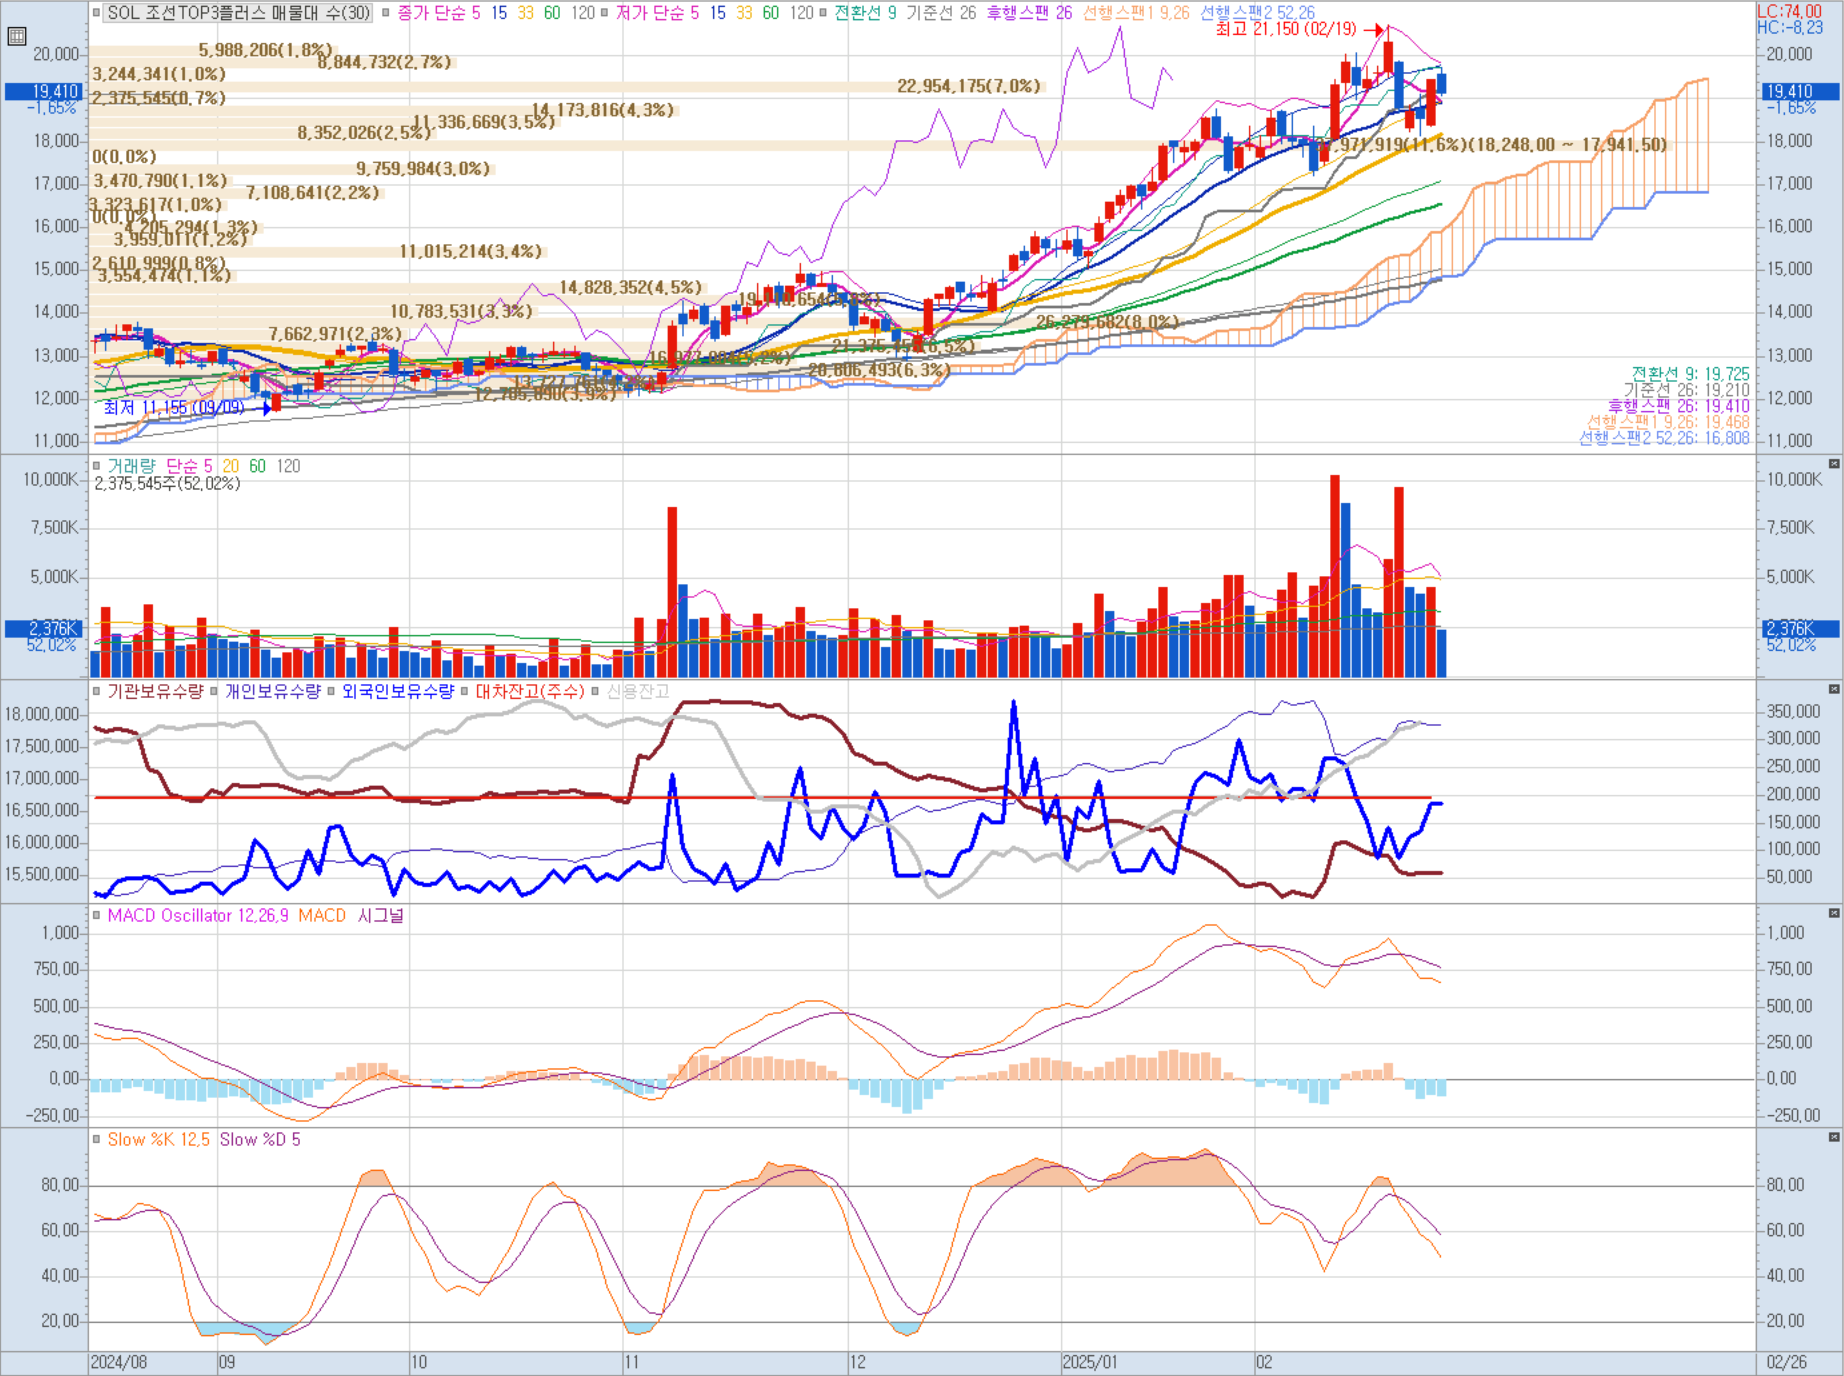Click square marker before 저가 단순 legend
The image size is (1844, 1376).
pyautogui.click(x=604, y=13)
